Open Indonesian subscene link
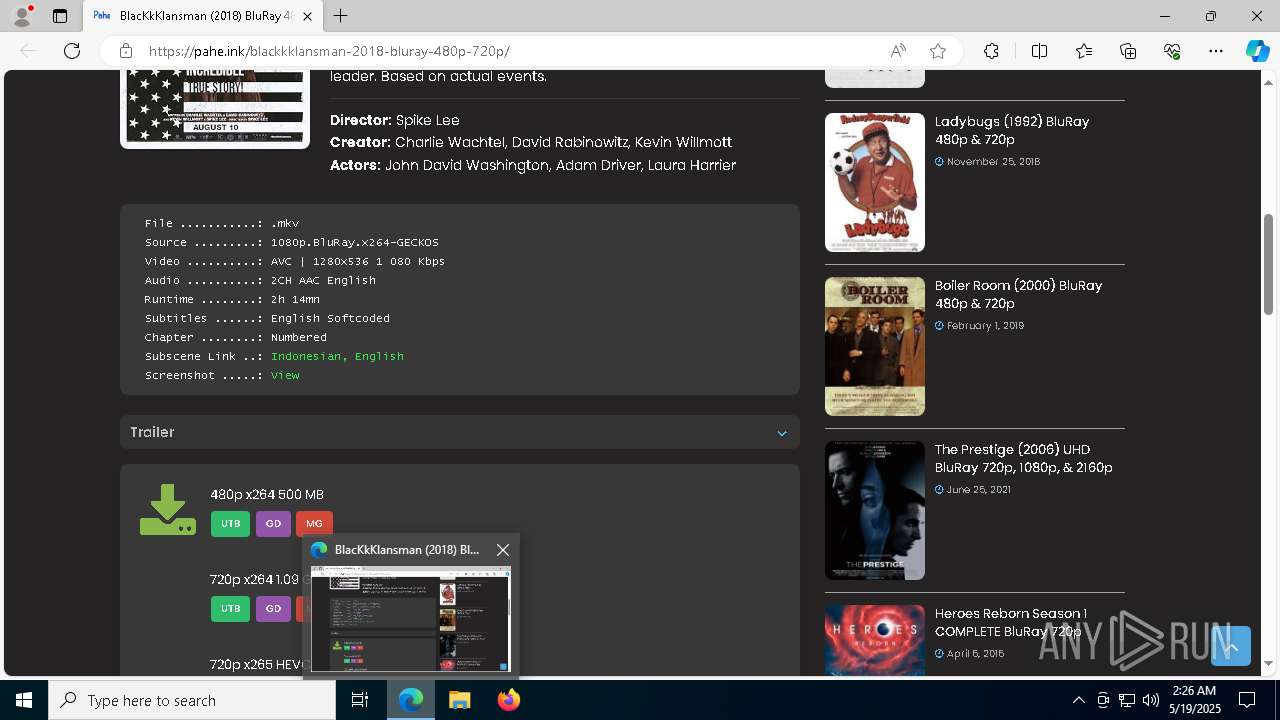This screenshot has height=720, width=1280. 306,356
